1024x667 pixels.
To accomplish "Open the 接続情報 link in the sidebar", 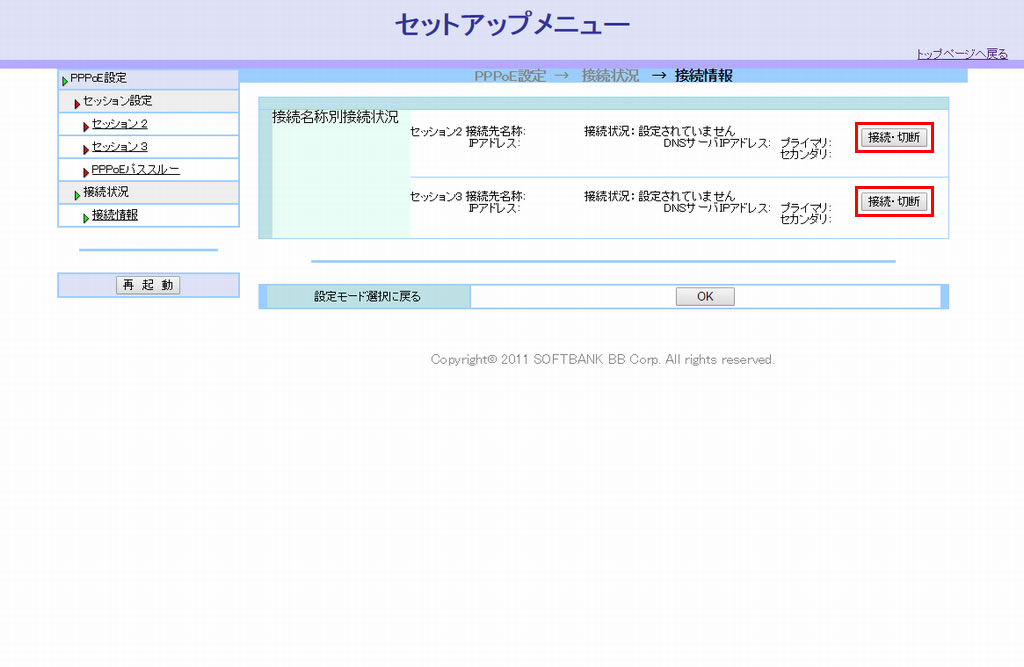I will (115, 215).
